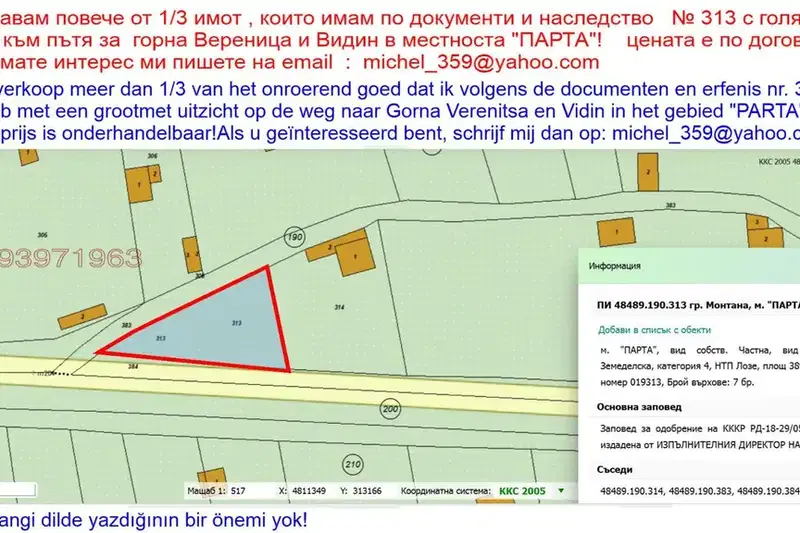Click the circled 200 road label
Image resolution: width=800 pixels, height=533 pixels.
pyautogui.click(x=390, y=409)
